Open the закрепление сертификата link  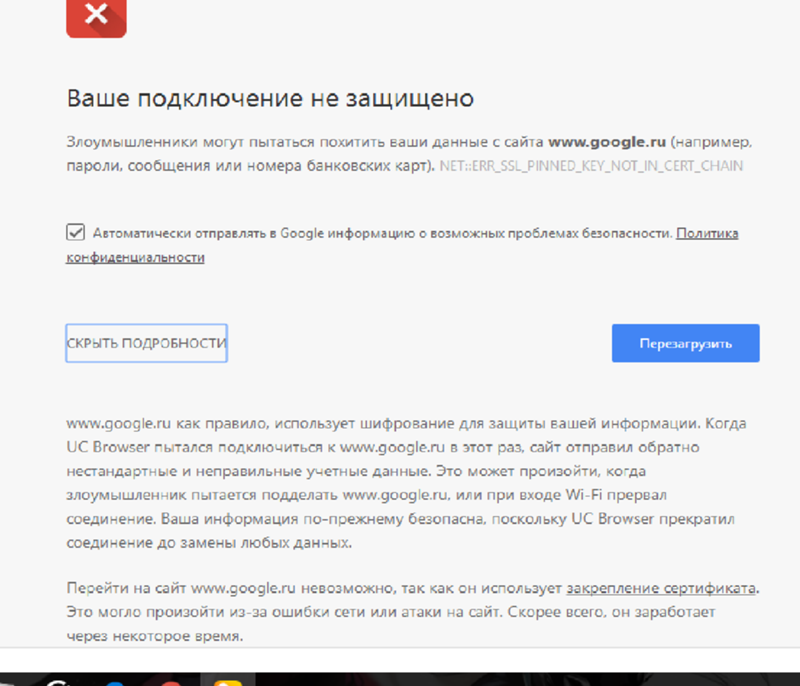pos(661,588)
